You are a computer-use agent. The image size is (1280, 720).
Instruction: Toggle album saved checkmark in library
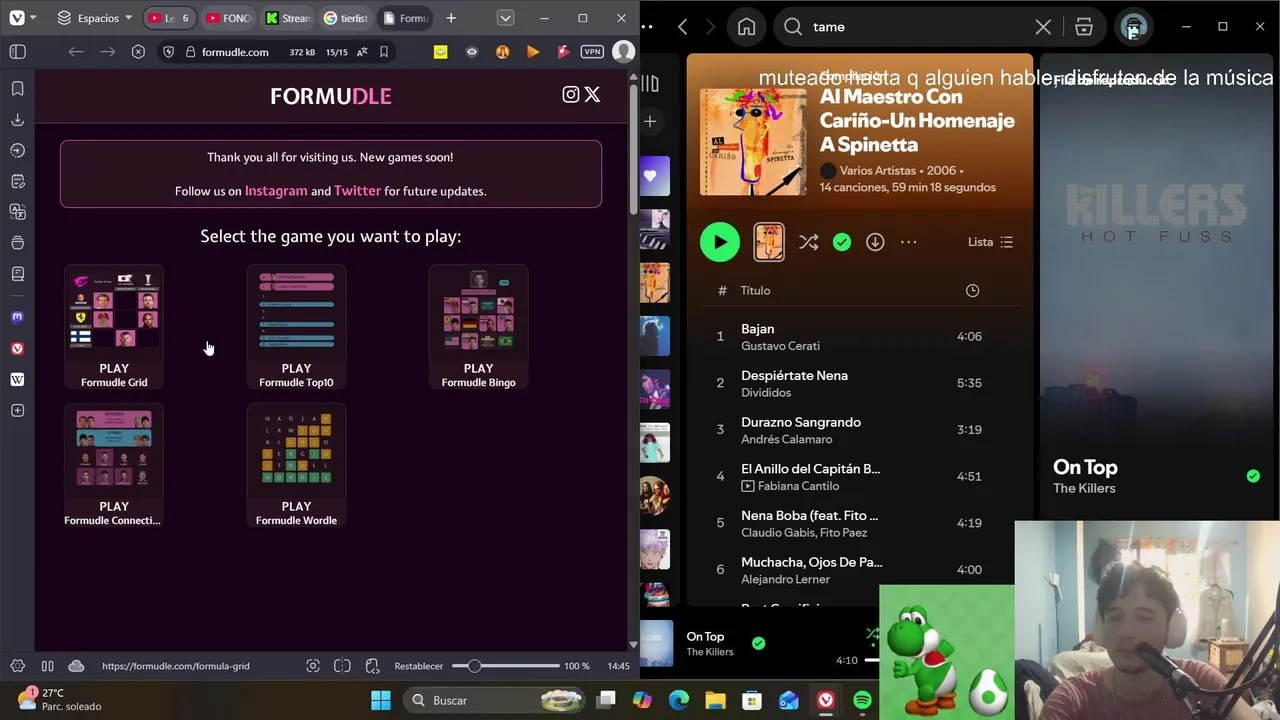[x=842, y=242]
